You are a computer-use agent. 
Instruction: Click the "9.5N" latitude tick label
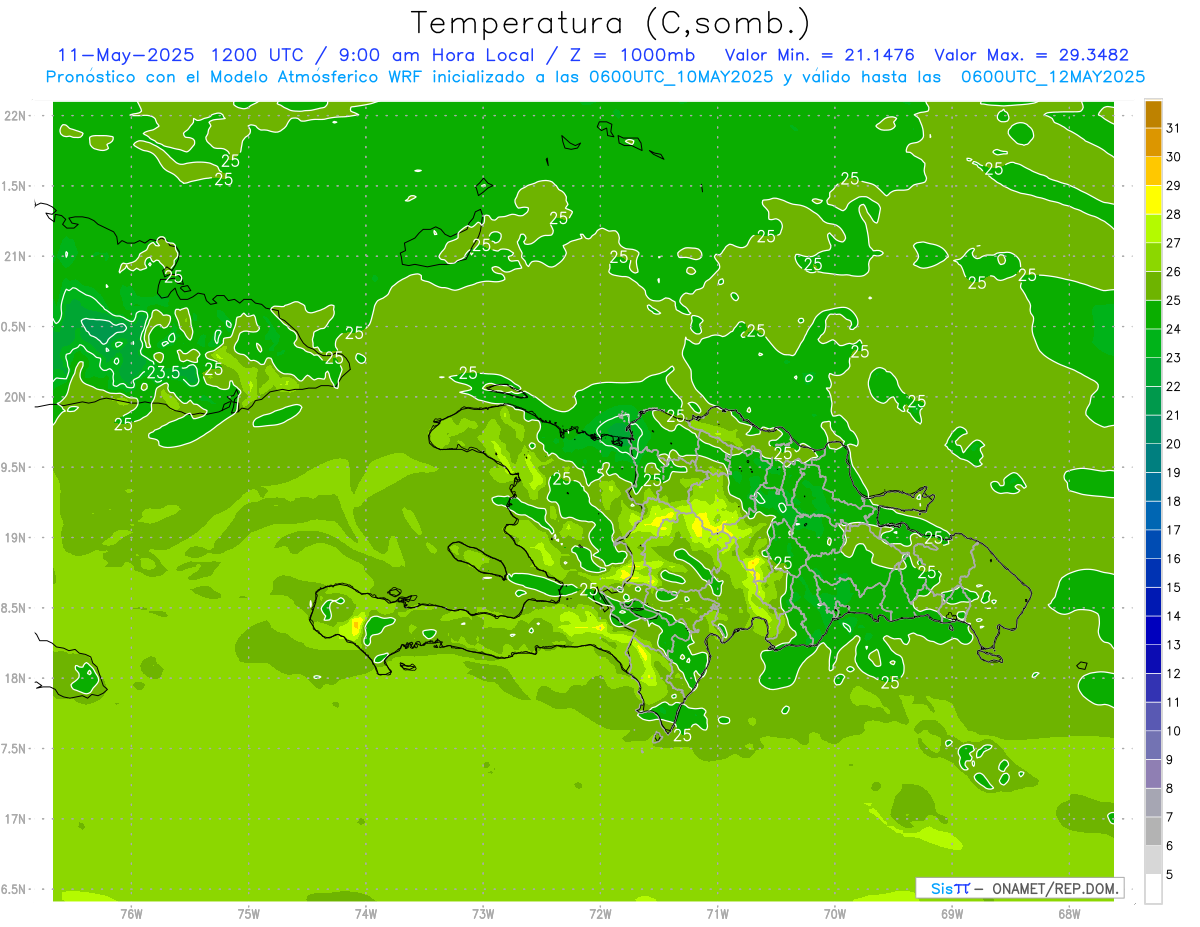(14, 467)
